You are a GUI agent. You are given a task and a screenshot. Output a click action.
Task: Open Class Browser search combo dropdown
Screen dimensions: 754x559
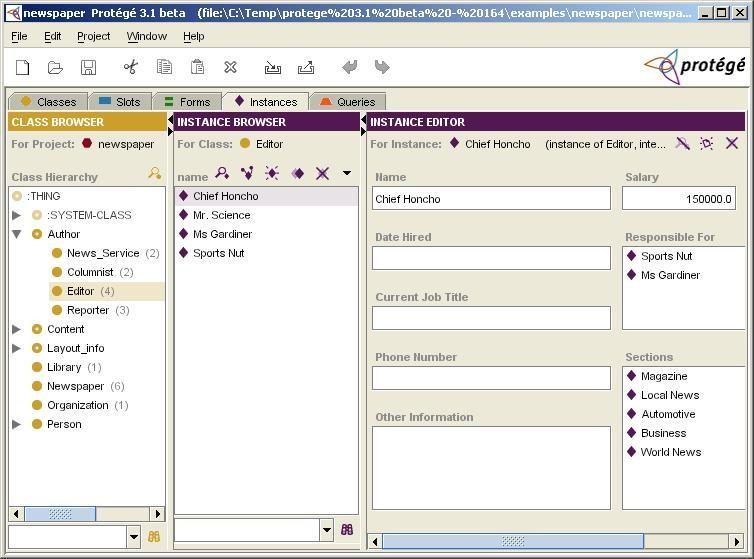coord(134,537)
